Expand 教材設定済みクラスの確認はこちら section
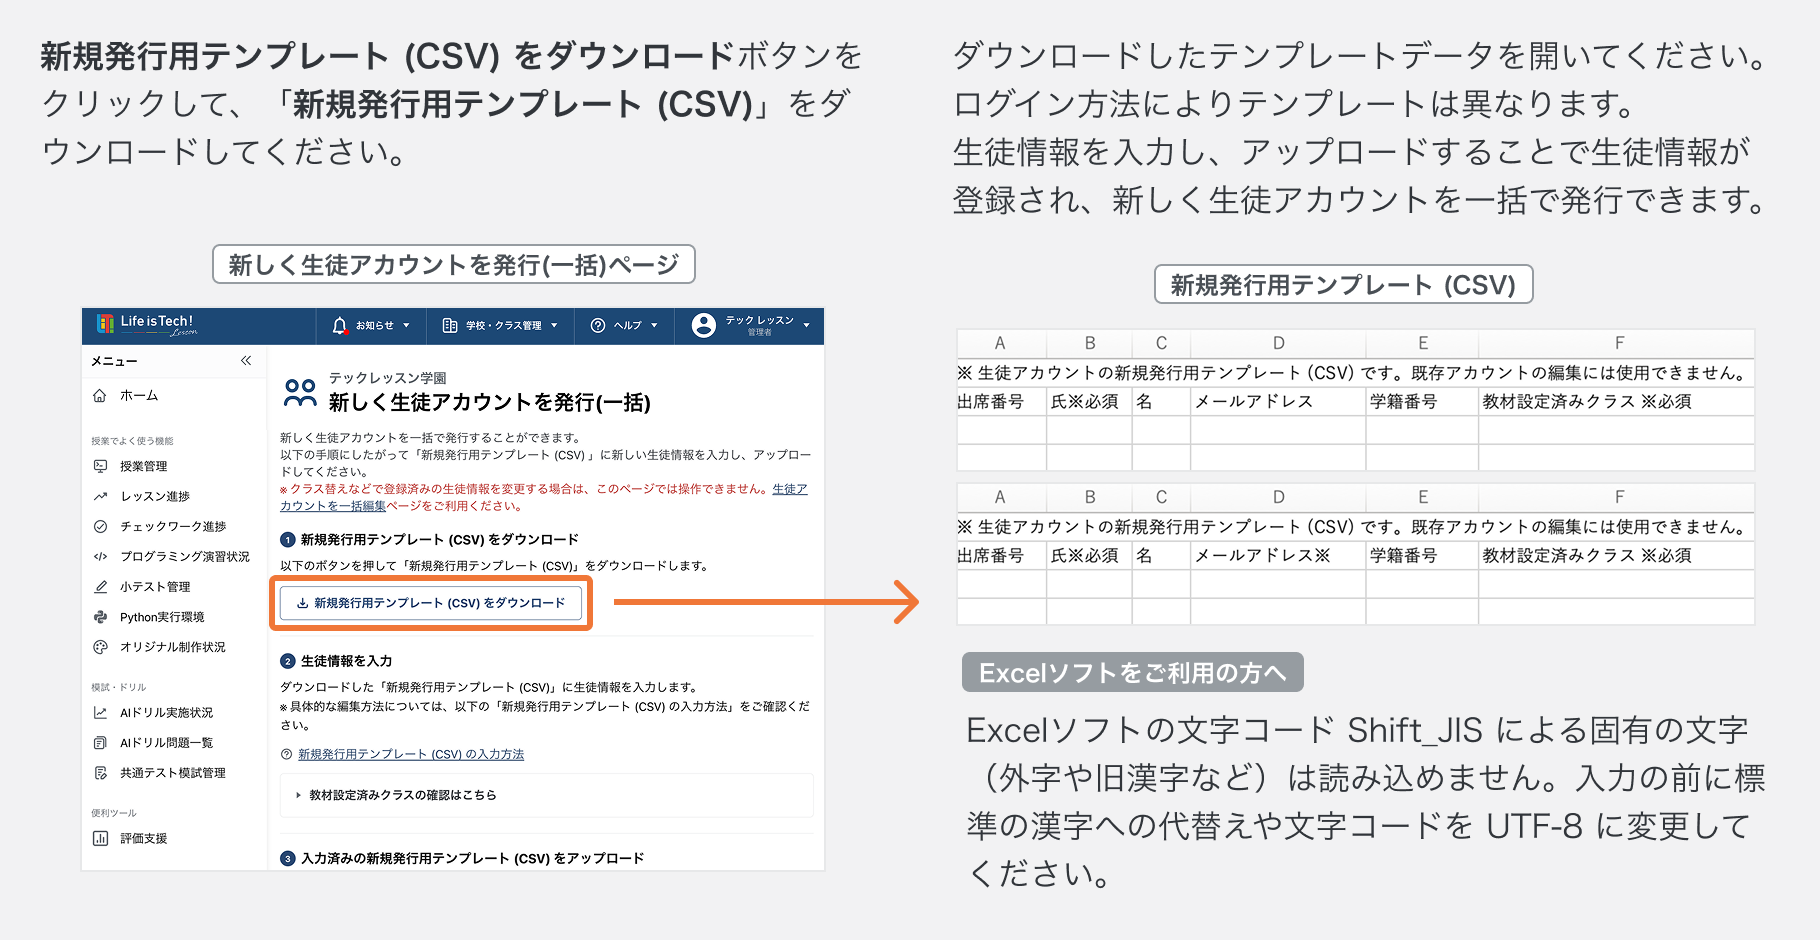Viewport: 1820px width, 940px height. pyautogui.click(x=546, y=795)
